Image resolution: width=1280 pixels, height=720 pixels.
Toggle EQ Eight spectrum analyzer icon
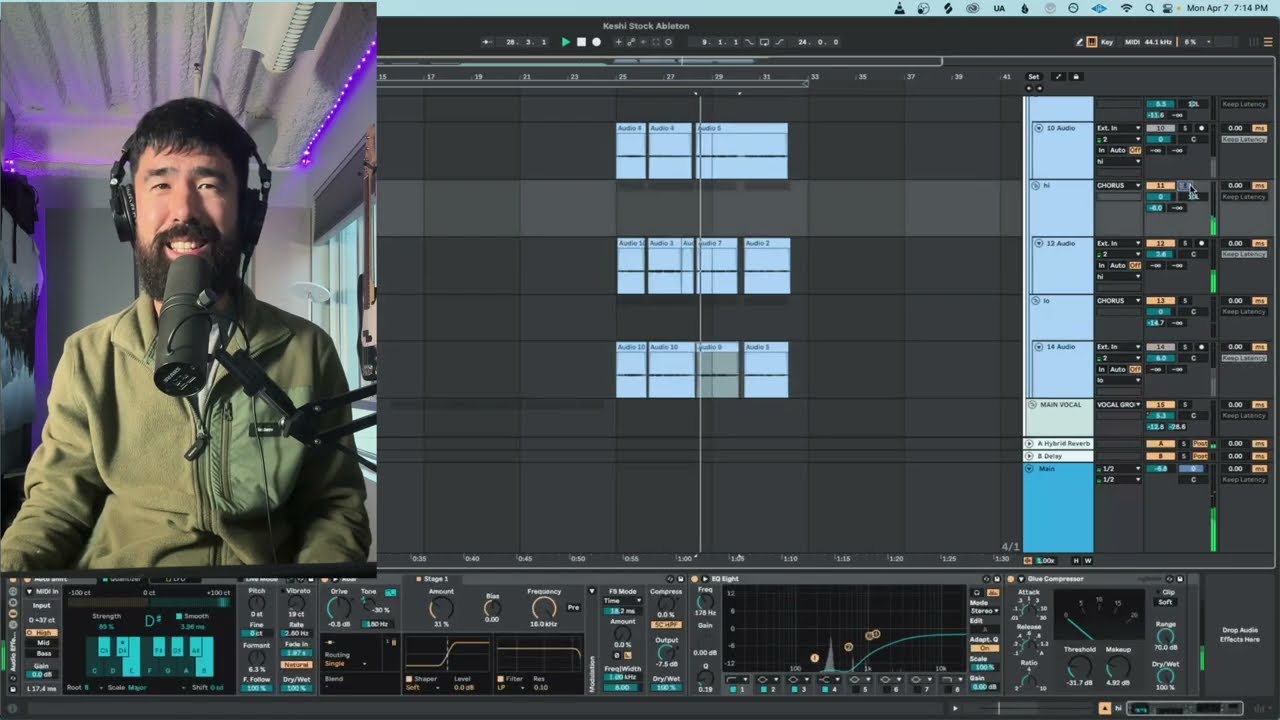(x=992, y=592)
